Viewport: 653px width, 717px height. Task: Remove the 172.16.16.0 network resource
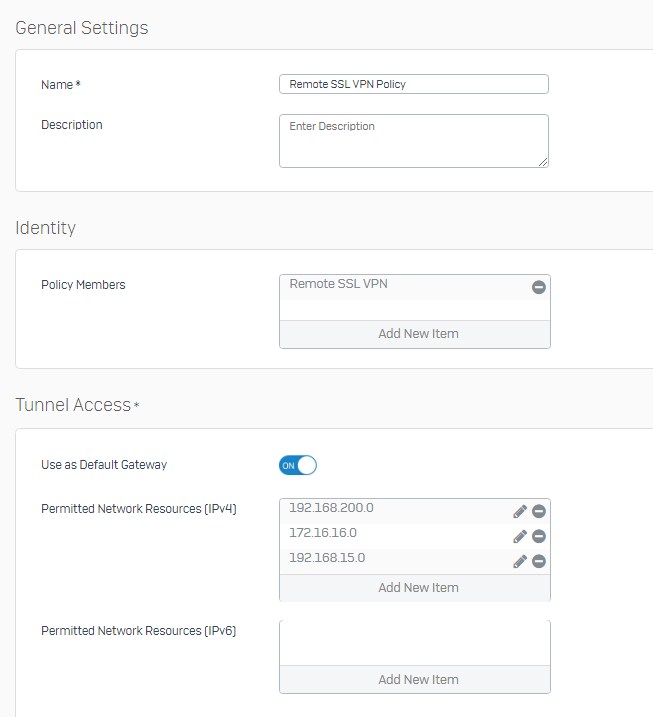[x=539, y=536]
